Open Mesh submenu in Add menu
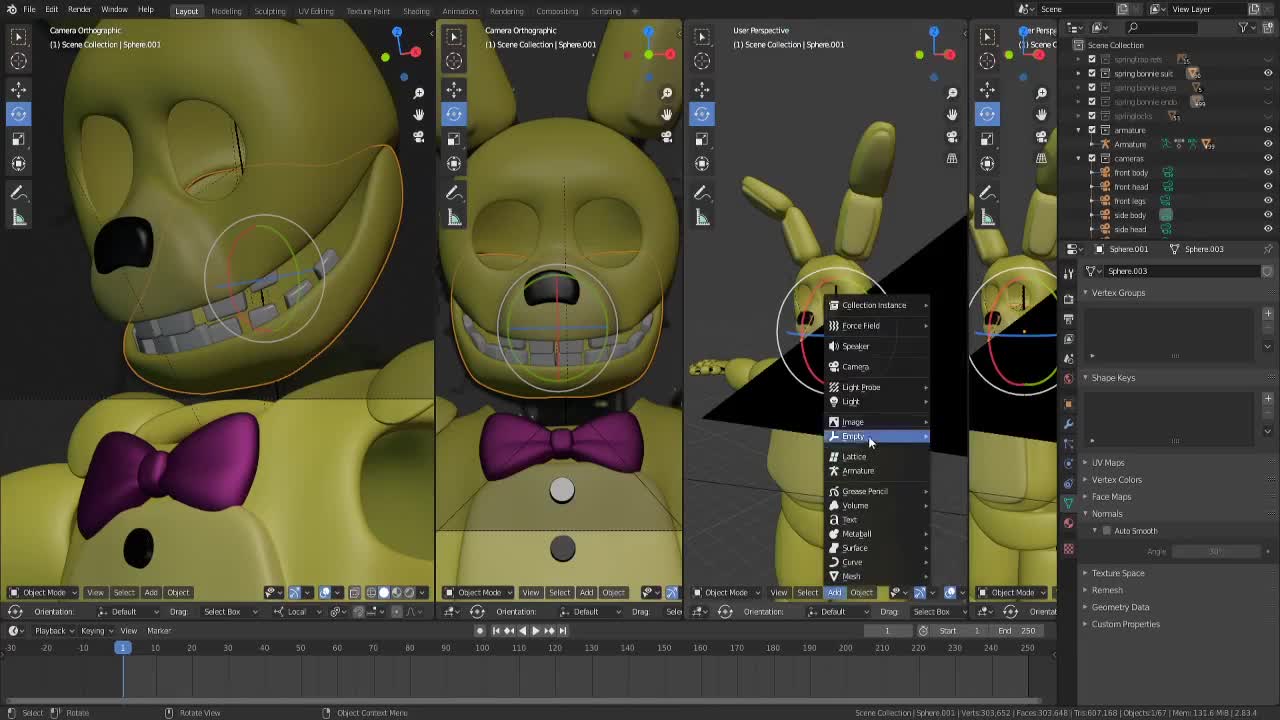The width and height of the screenshot is (1280, 720). pos(877,576)
